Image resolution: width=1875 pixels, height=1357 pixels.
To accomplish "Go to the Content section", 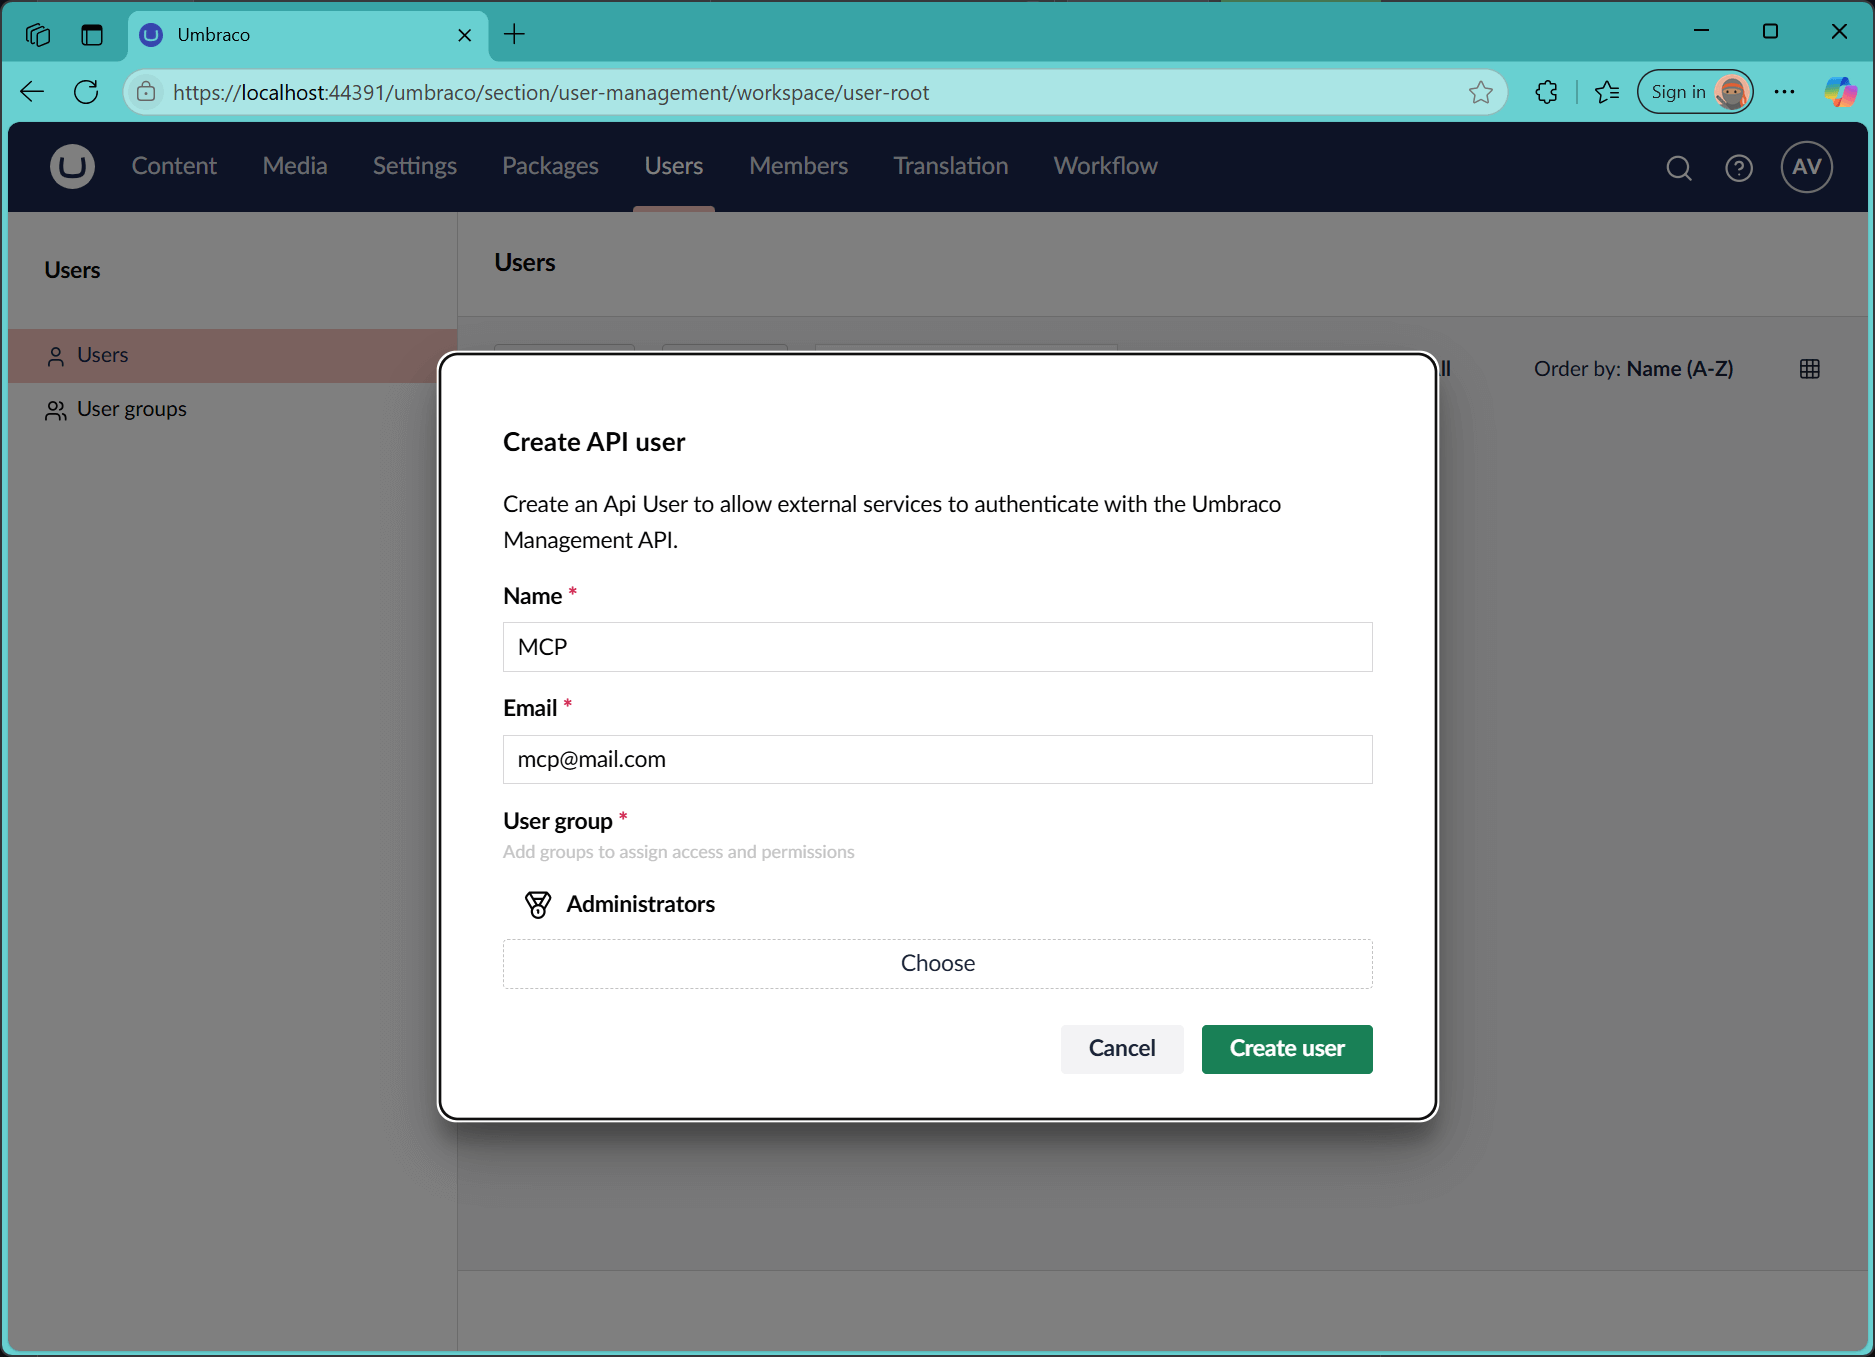I will [174, 166].
